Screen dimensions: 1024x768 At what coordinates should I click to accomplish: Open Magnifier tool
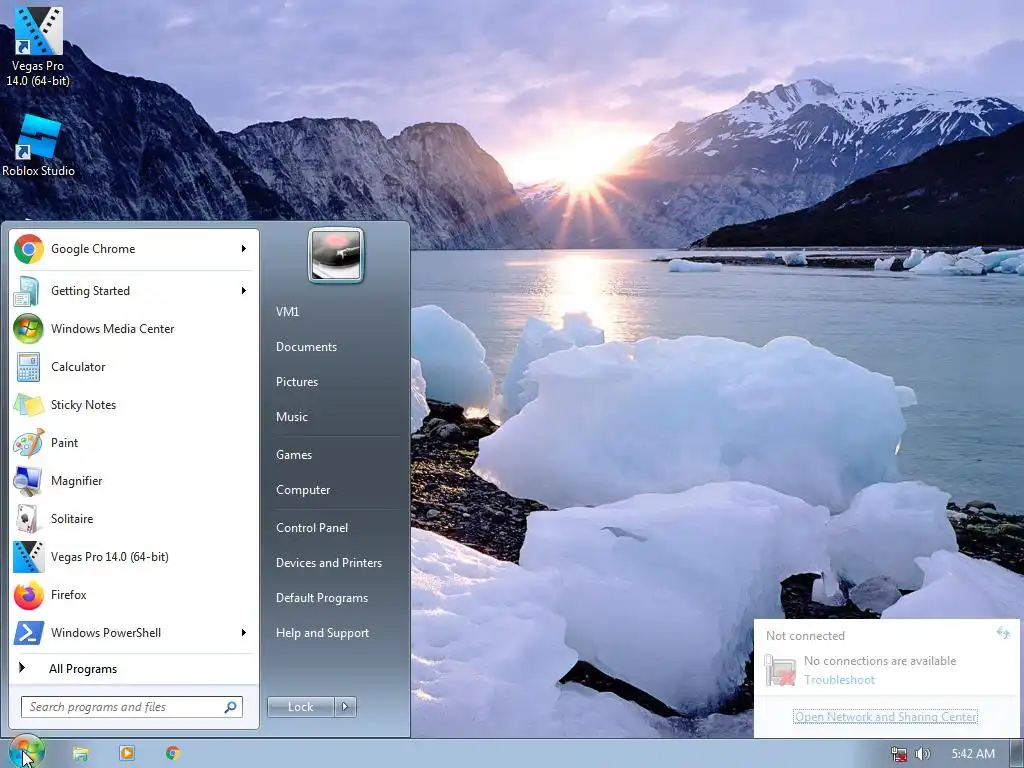133,481
